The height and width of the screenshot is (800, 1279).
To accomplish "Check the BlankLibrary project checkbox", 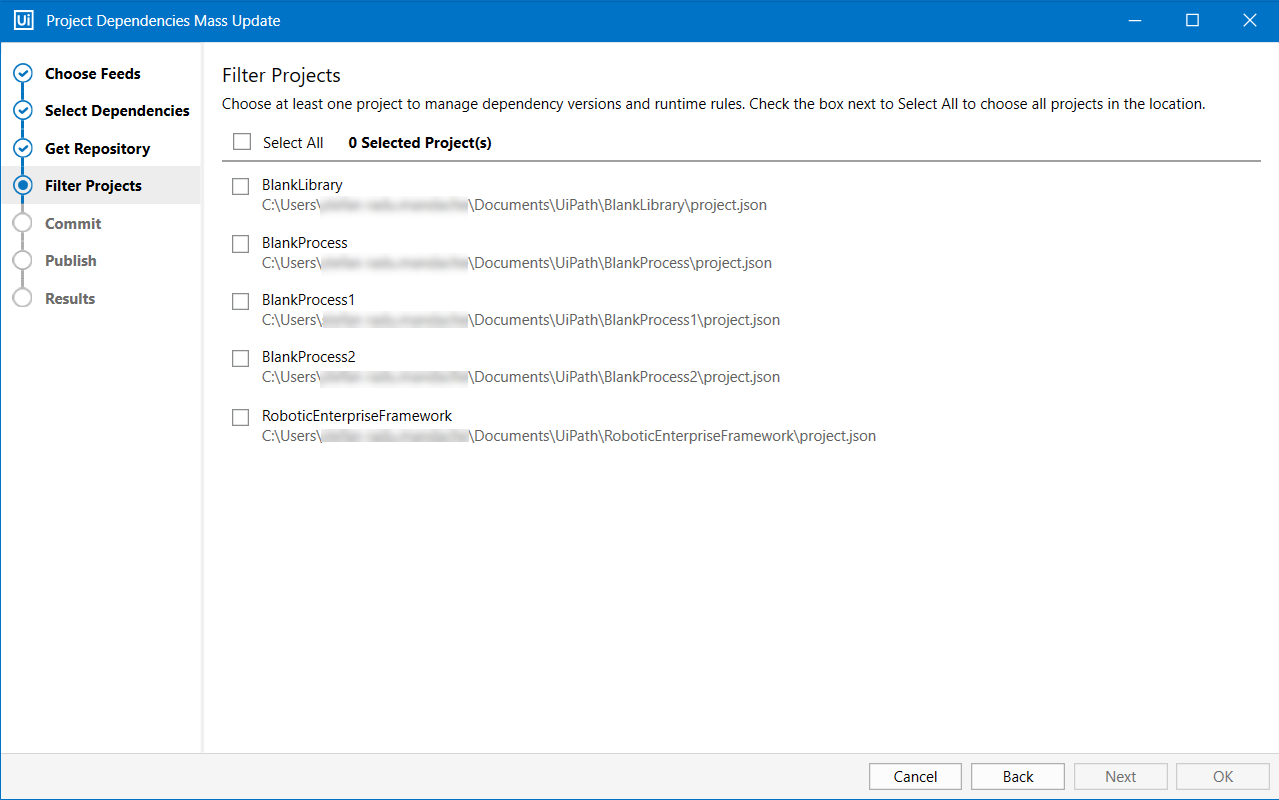I will click(x=240, y=186).
